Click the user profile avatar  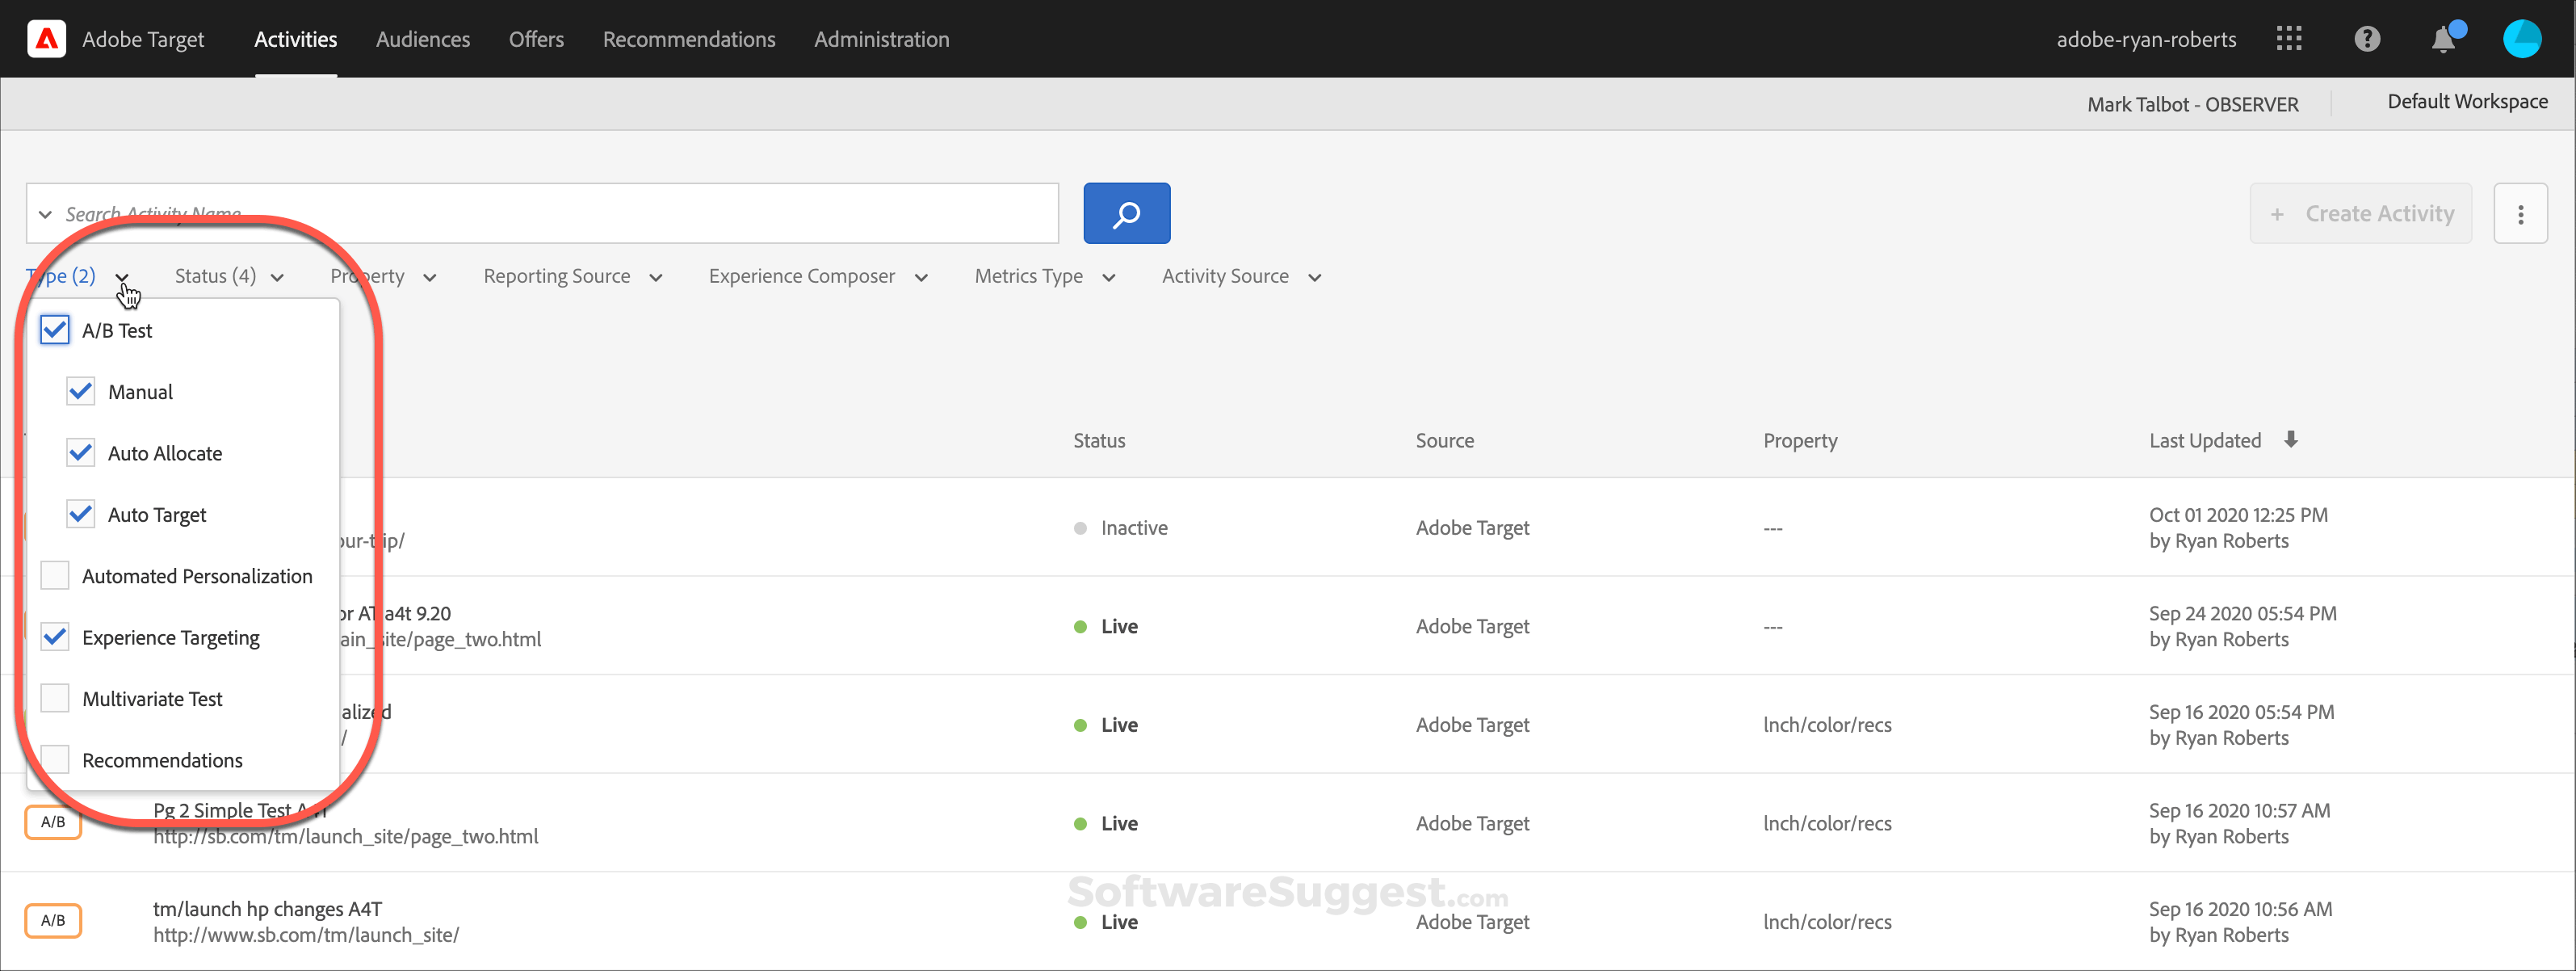(2521, 39)
